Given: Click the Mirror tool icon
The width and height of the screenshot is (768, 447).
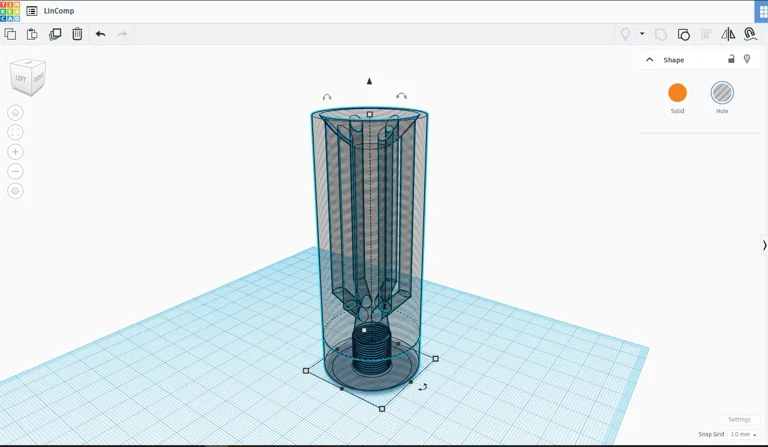Looking at the screenshot, I should click(728, 34).
